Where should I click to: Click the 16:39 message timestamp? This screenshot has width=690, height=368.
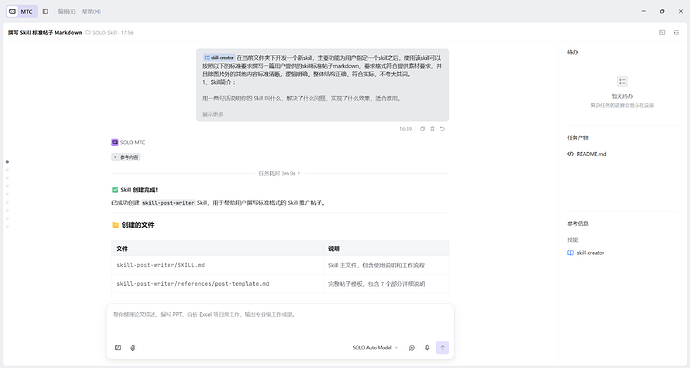(x=405, y=129)
